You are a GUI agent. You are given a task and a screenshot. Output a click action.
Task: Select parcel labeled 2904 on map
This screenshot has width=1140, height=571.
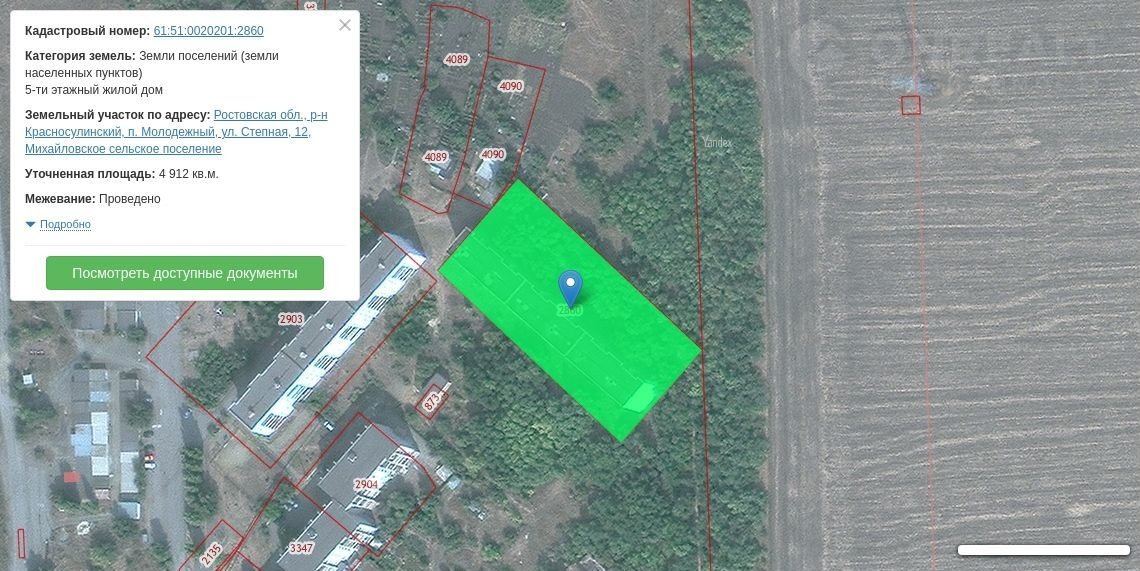pyautogui.click(x=366, y=485)
